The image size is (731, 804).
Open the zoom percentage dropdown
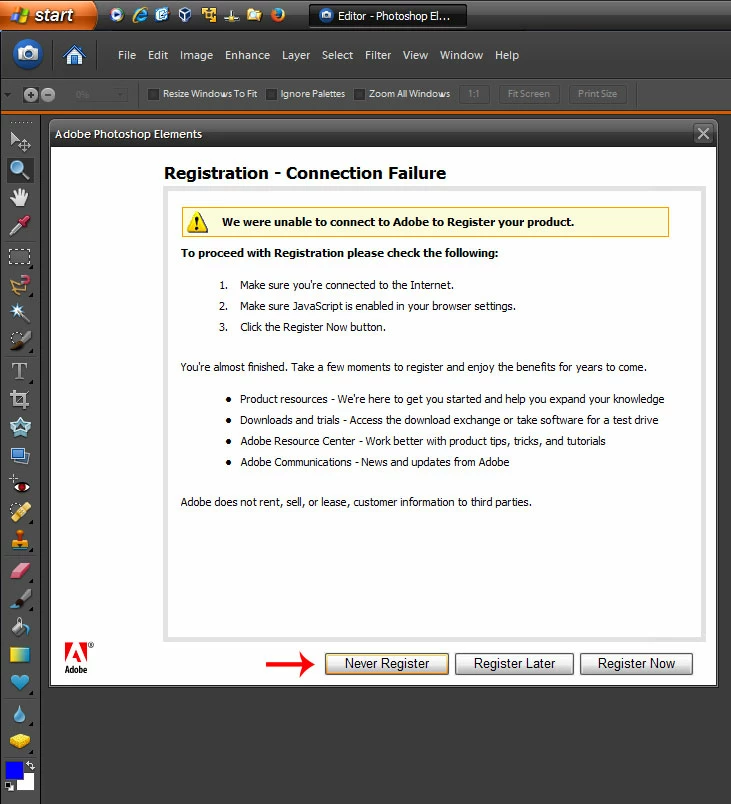[120, 94]
